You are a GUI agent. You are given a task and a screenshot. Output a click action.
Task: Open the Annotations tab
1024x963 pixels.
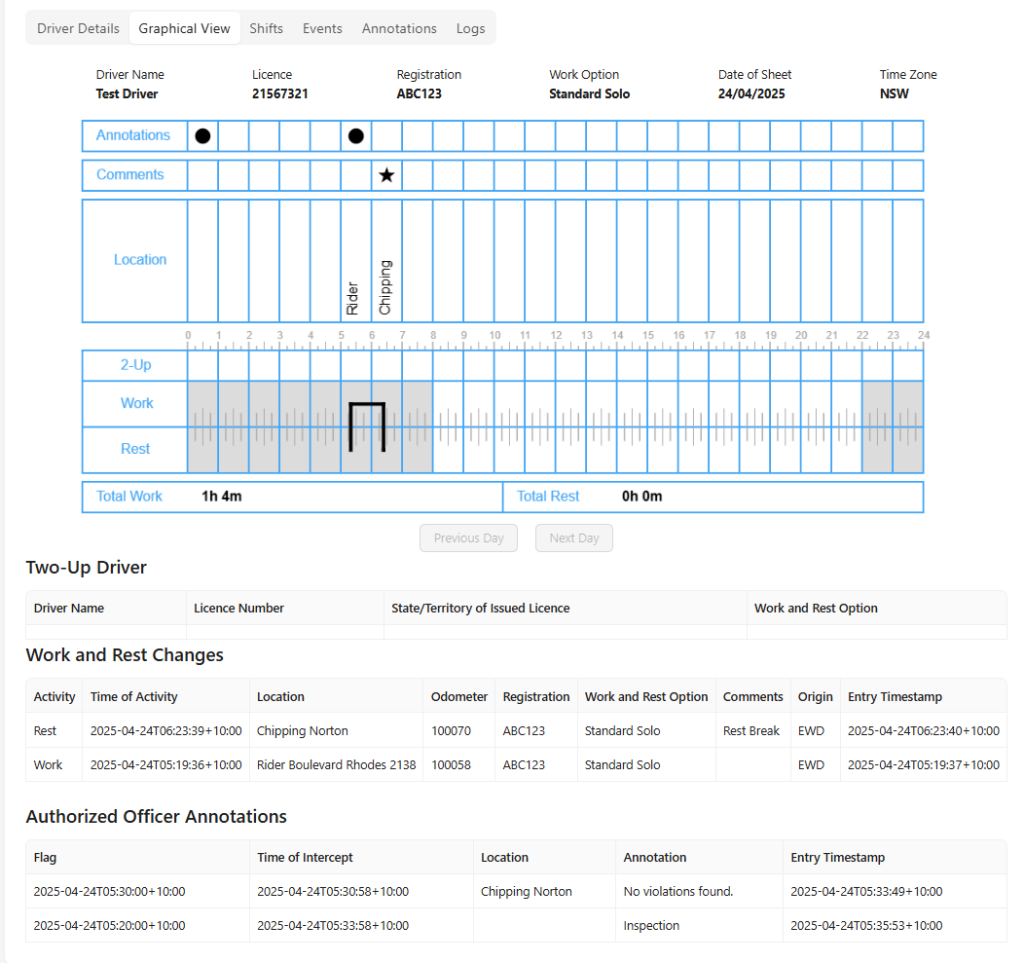click(399, 28)
